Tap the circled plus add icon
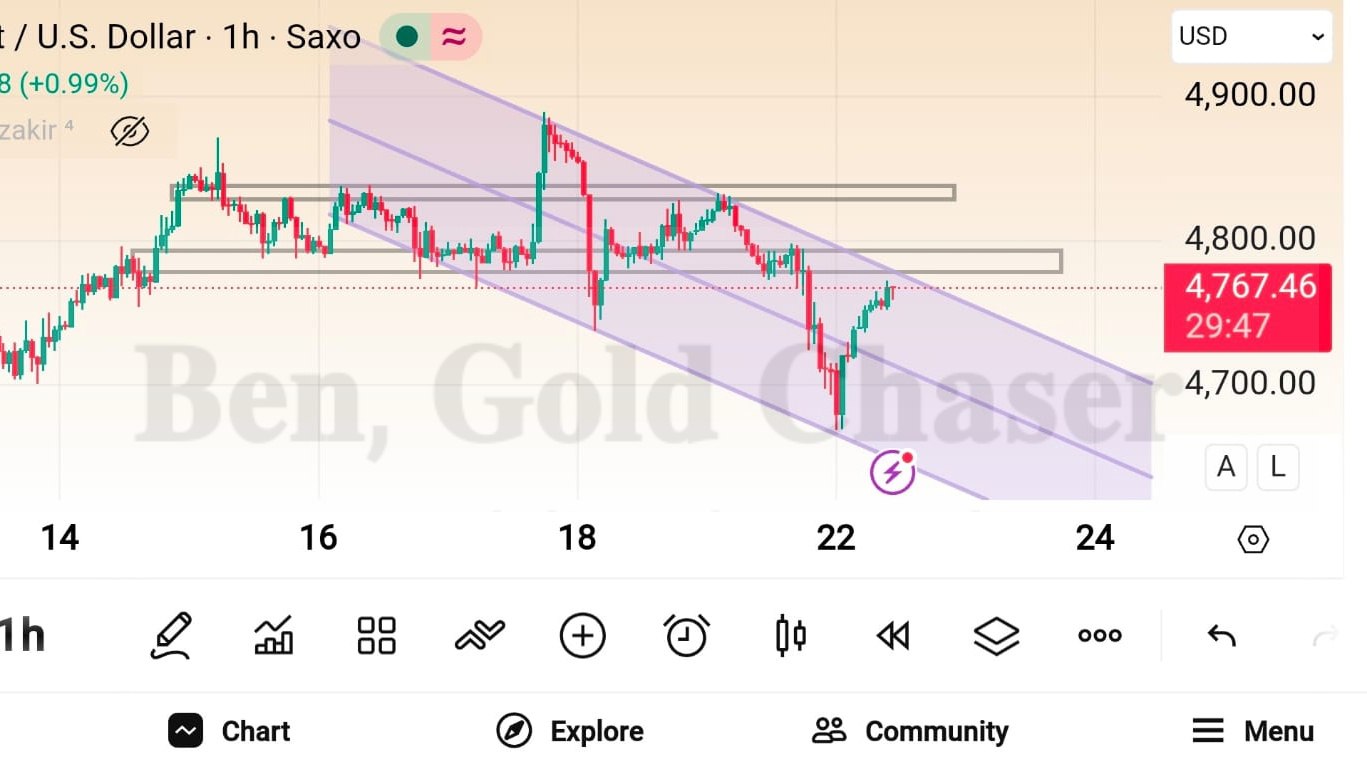Screen dimensions: 1367x769 coord(583,635)
